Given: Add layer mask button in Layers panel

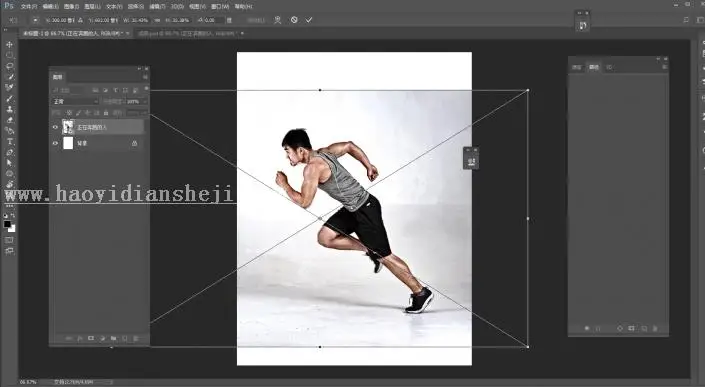Looking at the screenshot, I should [x=91, y=338].
